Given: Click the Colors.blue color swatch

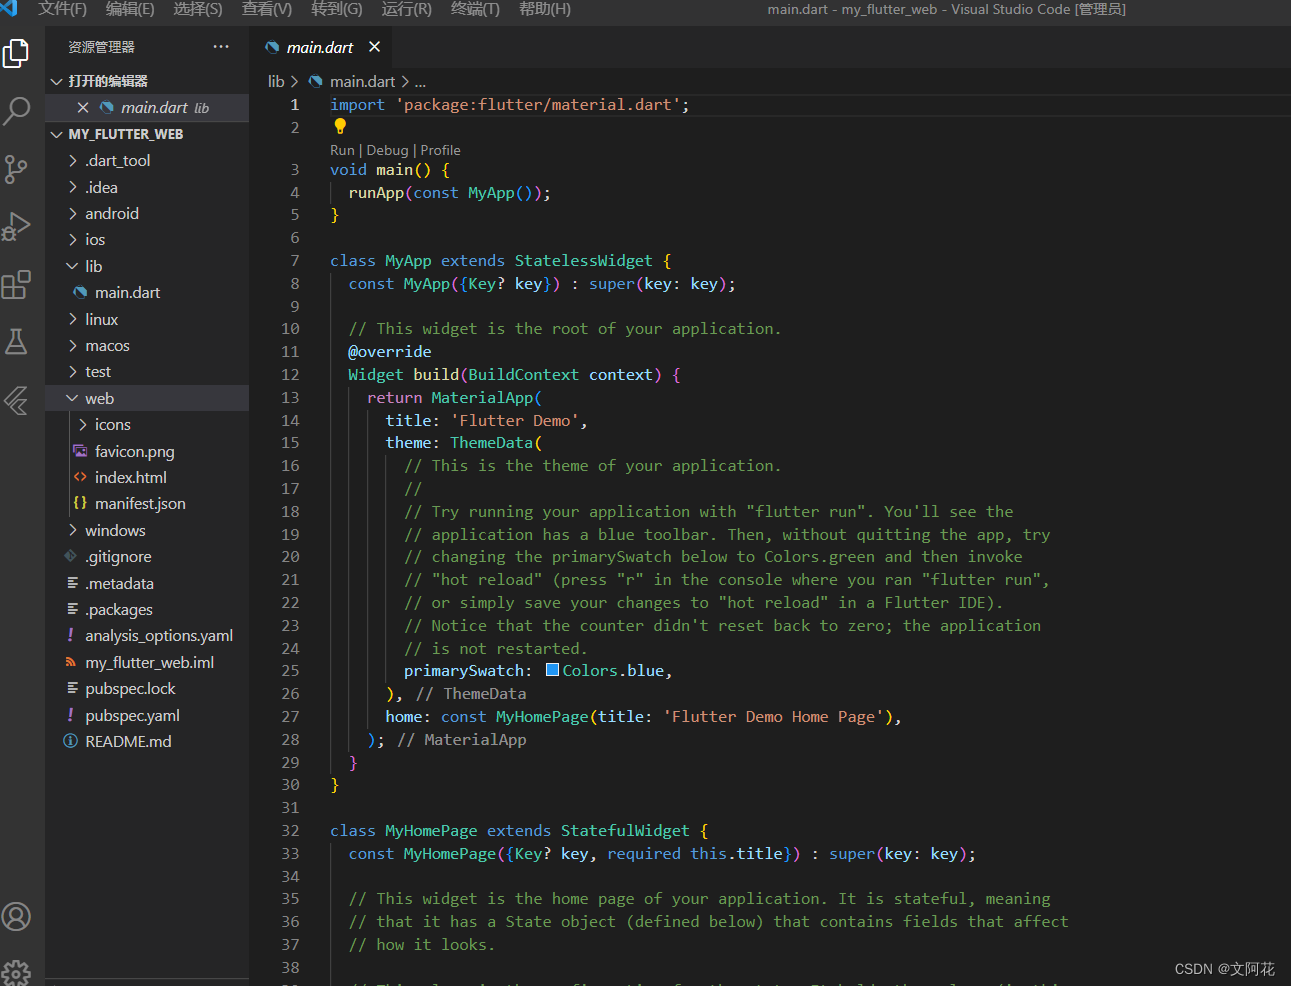Looking at the screenshot, I should [x=552, y=670].
